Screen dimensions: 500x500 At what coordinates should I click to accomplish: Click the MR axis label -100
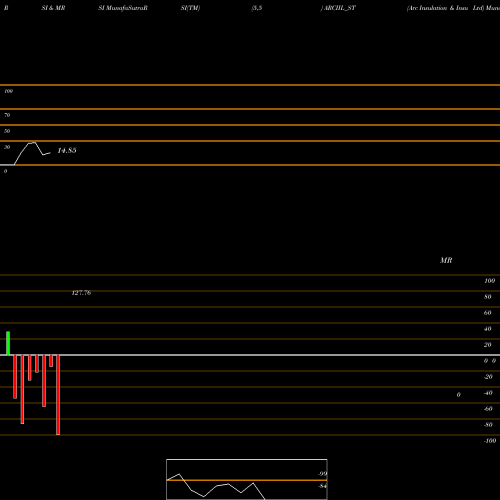(x=490, y=441)
